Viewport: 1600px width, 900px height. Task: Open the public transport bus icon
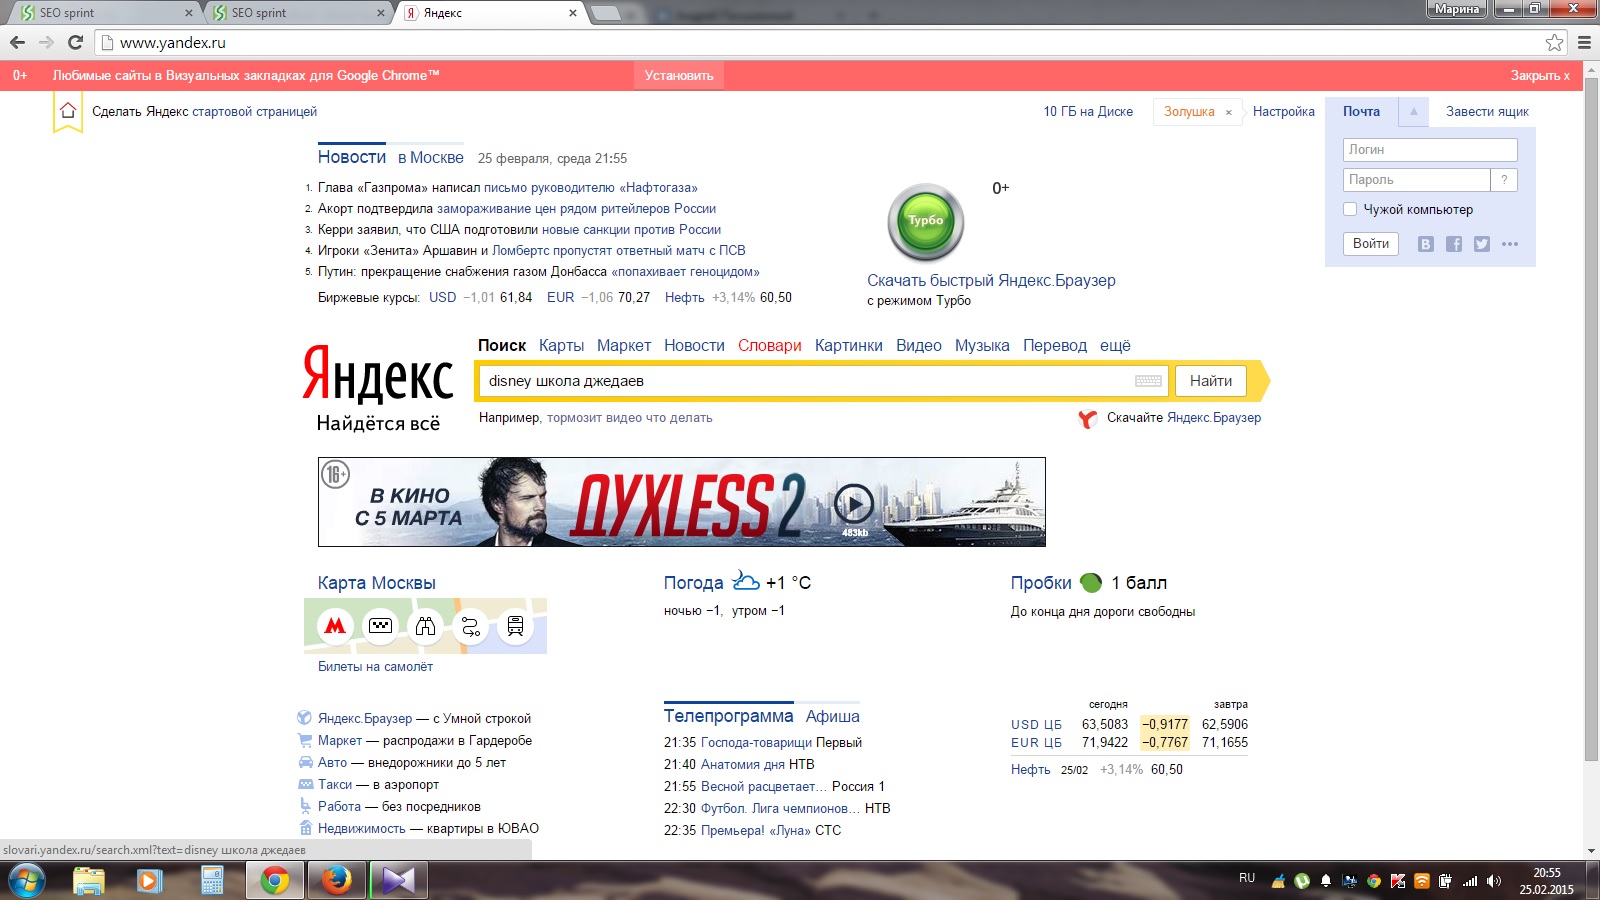[x=515, y=626]
